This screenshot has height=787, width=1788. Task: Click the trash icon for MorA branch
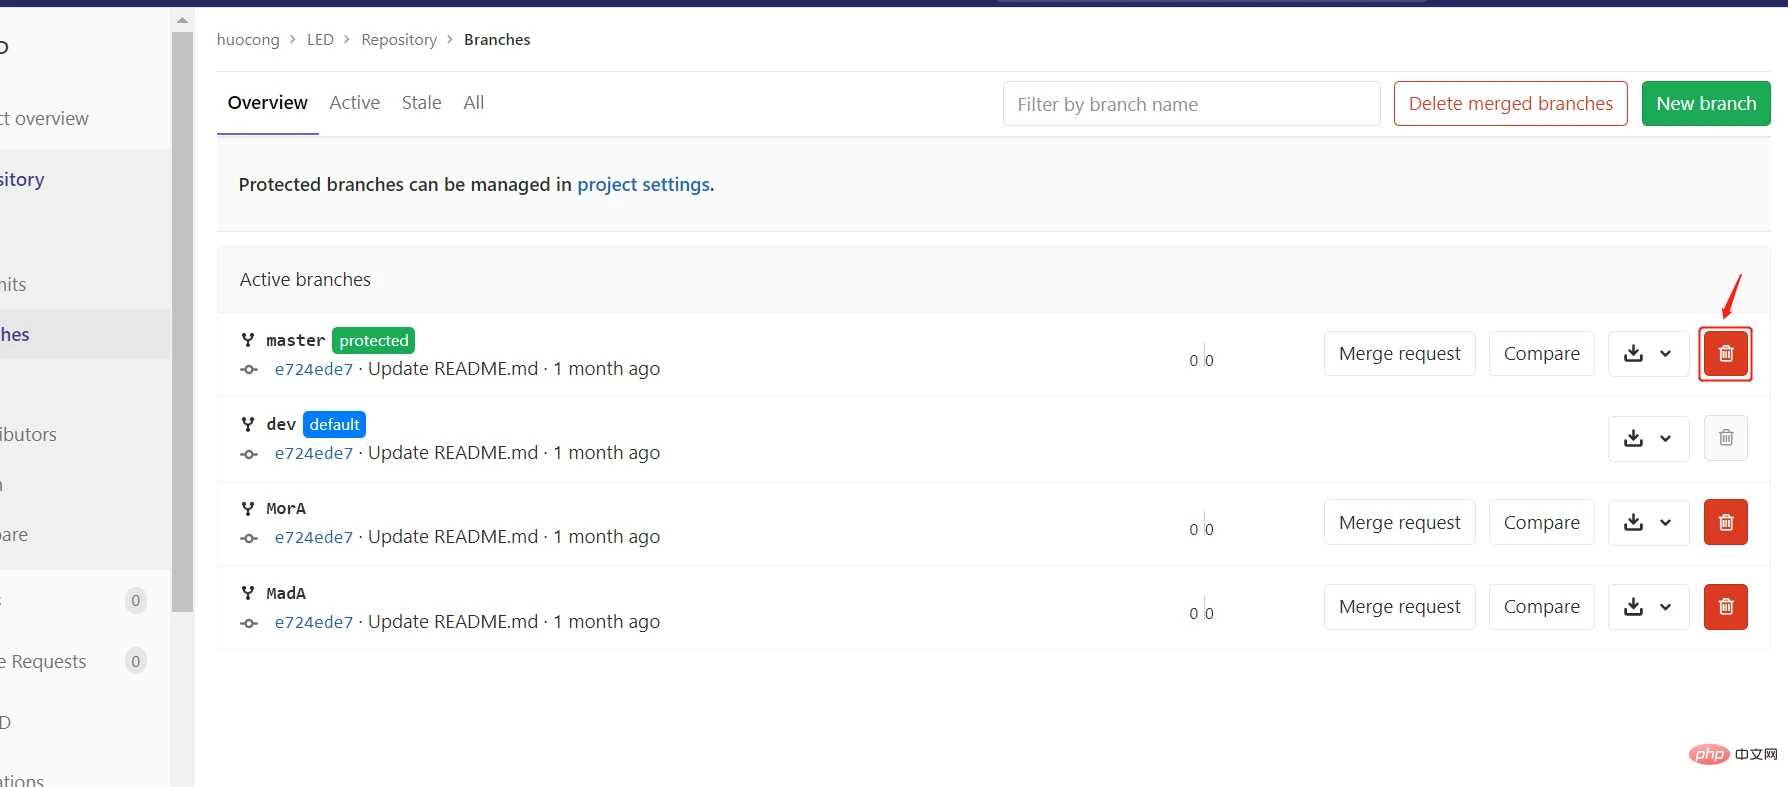pyautogui.click(x=1725, y=522)
